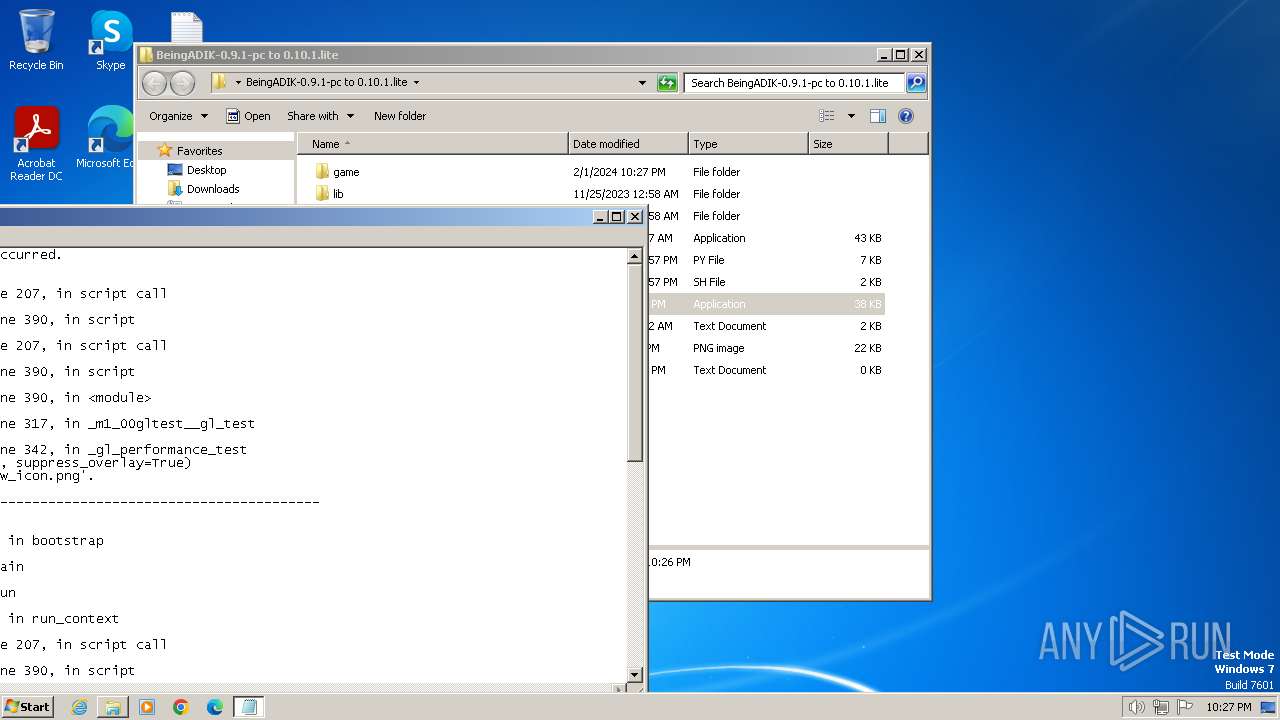Minimize the traceback error window

click(x=600, y=217)
